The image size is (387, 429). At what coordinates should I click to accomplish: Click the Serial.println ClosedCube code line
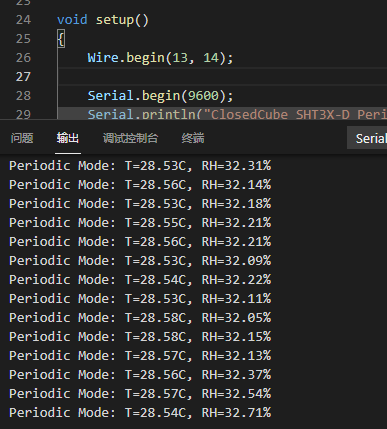pyautogui.click(x=237, y=114)
